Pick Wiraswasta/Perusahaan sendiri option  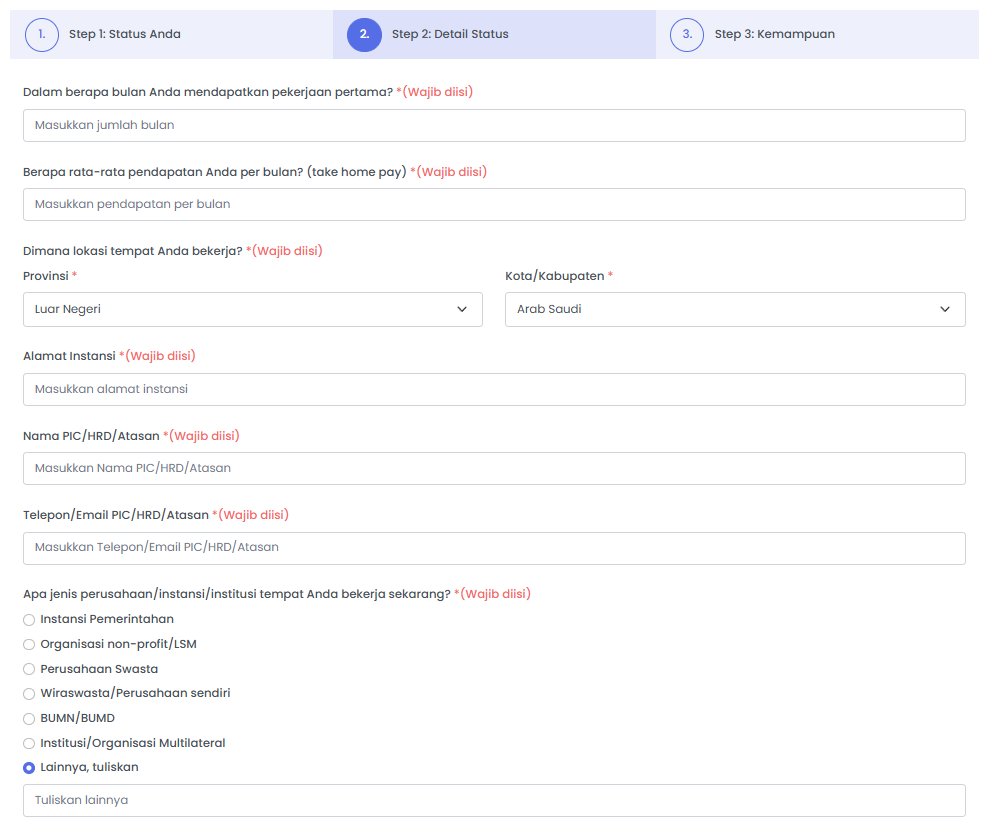point(29,694)
